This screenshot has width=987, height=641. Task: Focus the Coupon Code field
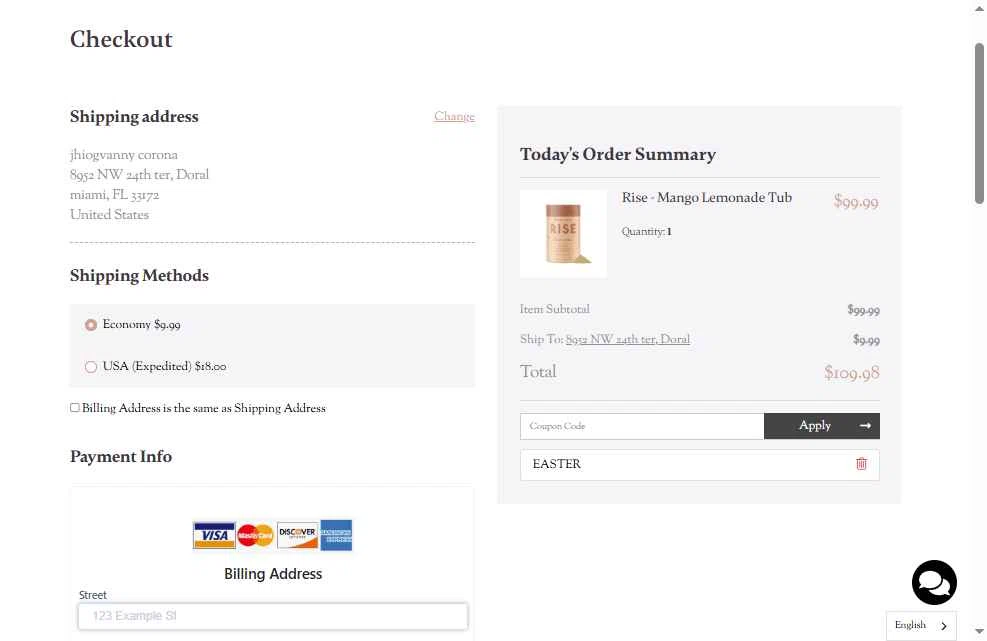642,426
